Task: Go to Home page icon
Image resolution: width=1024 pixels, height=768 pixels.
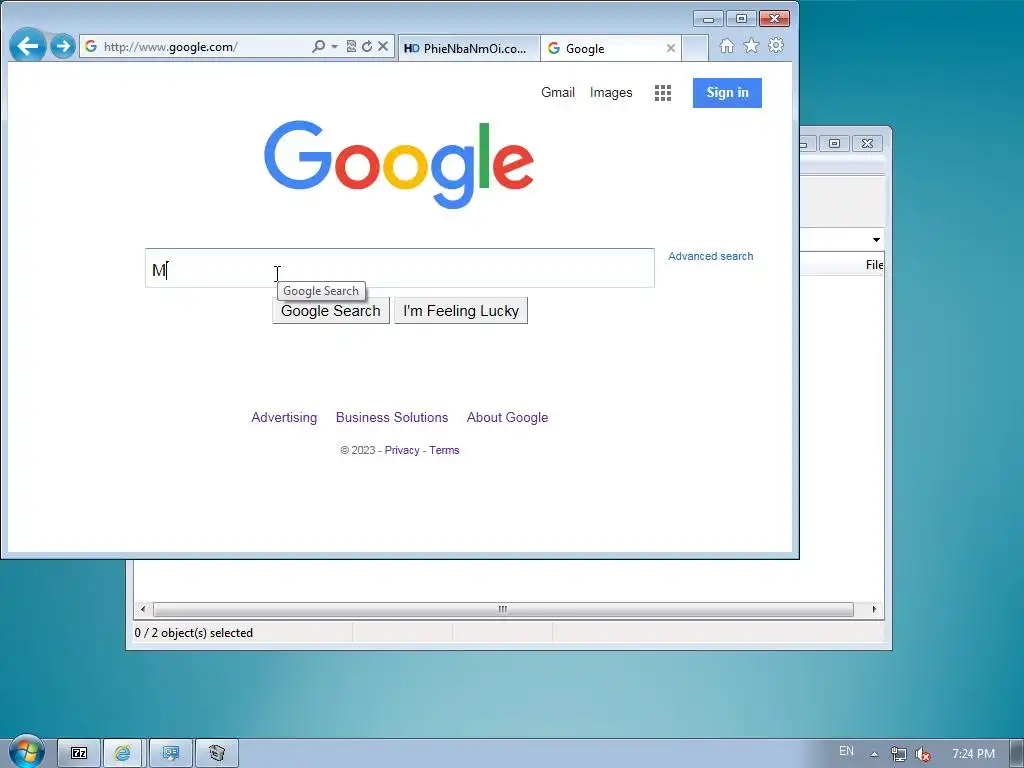Action: point(727,46)
